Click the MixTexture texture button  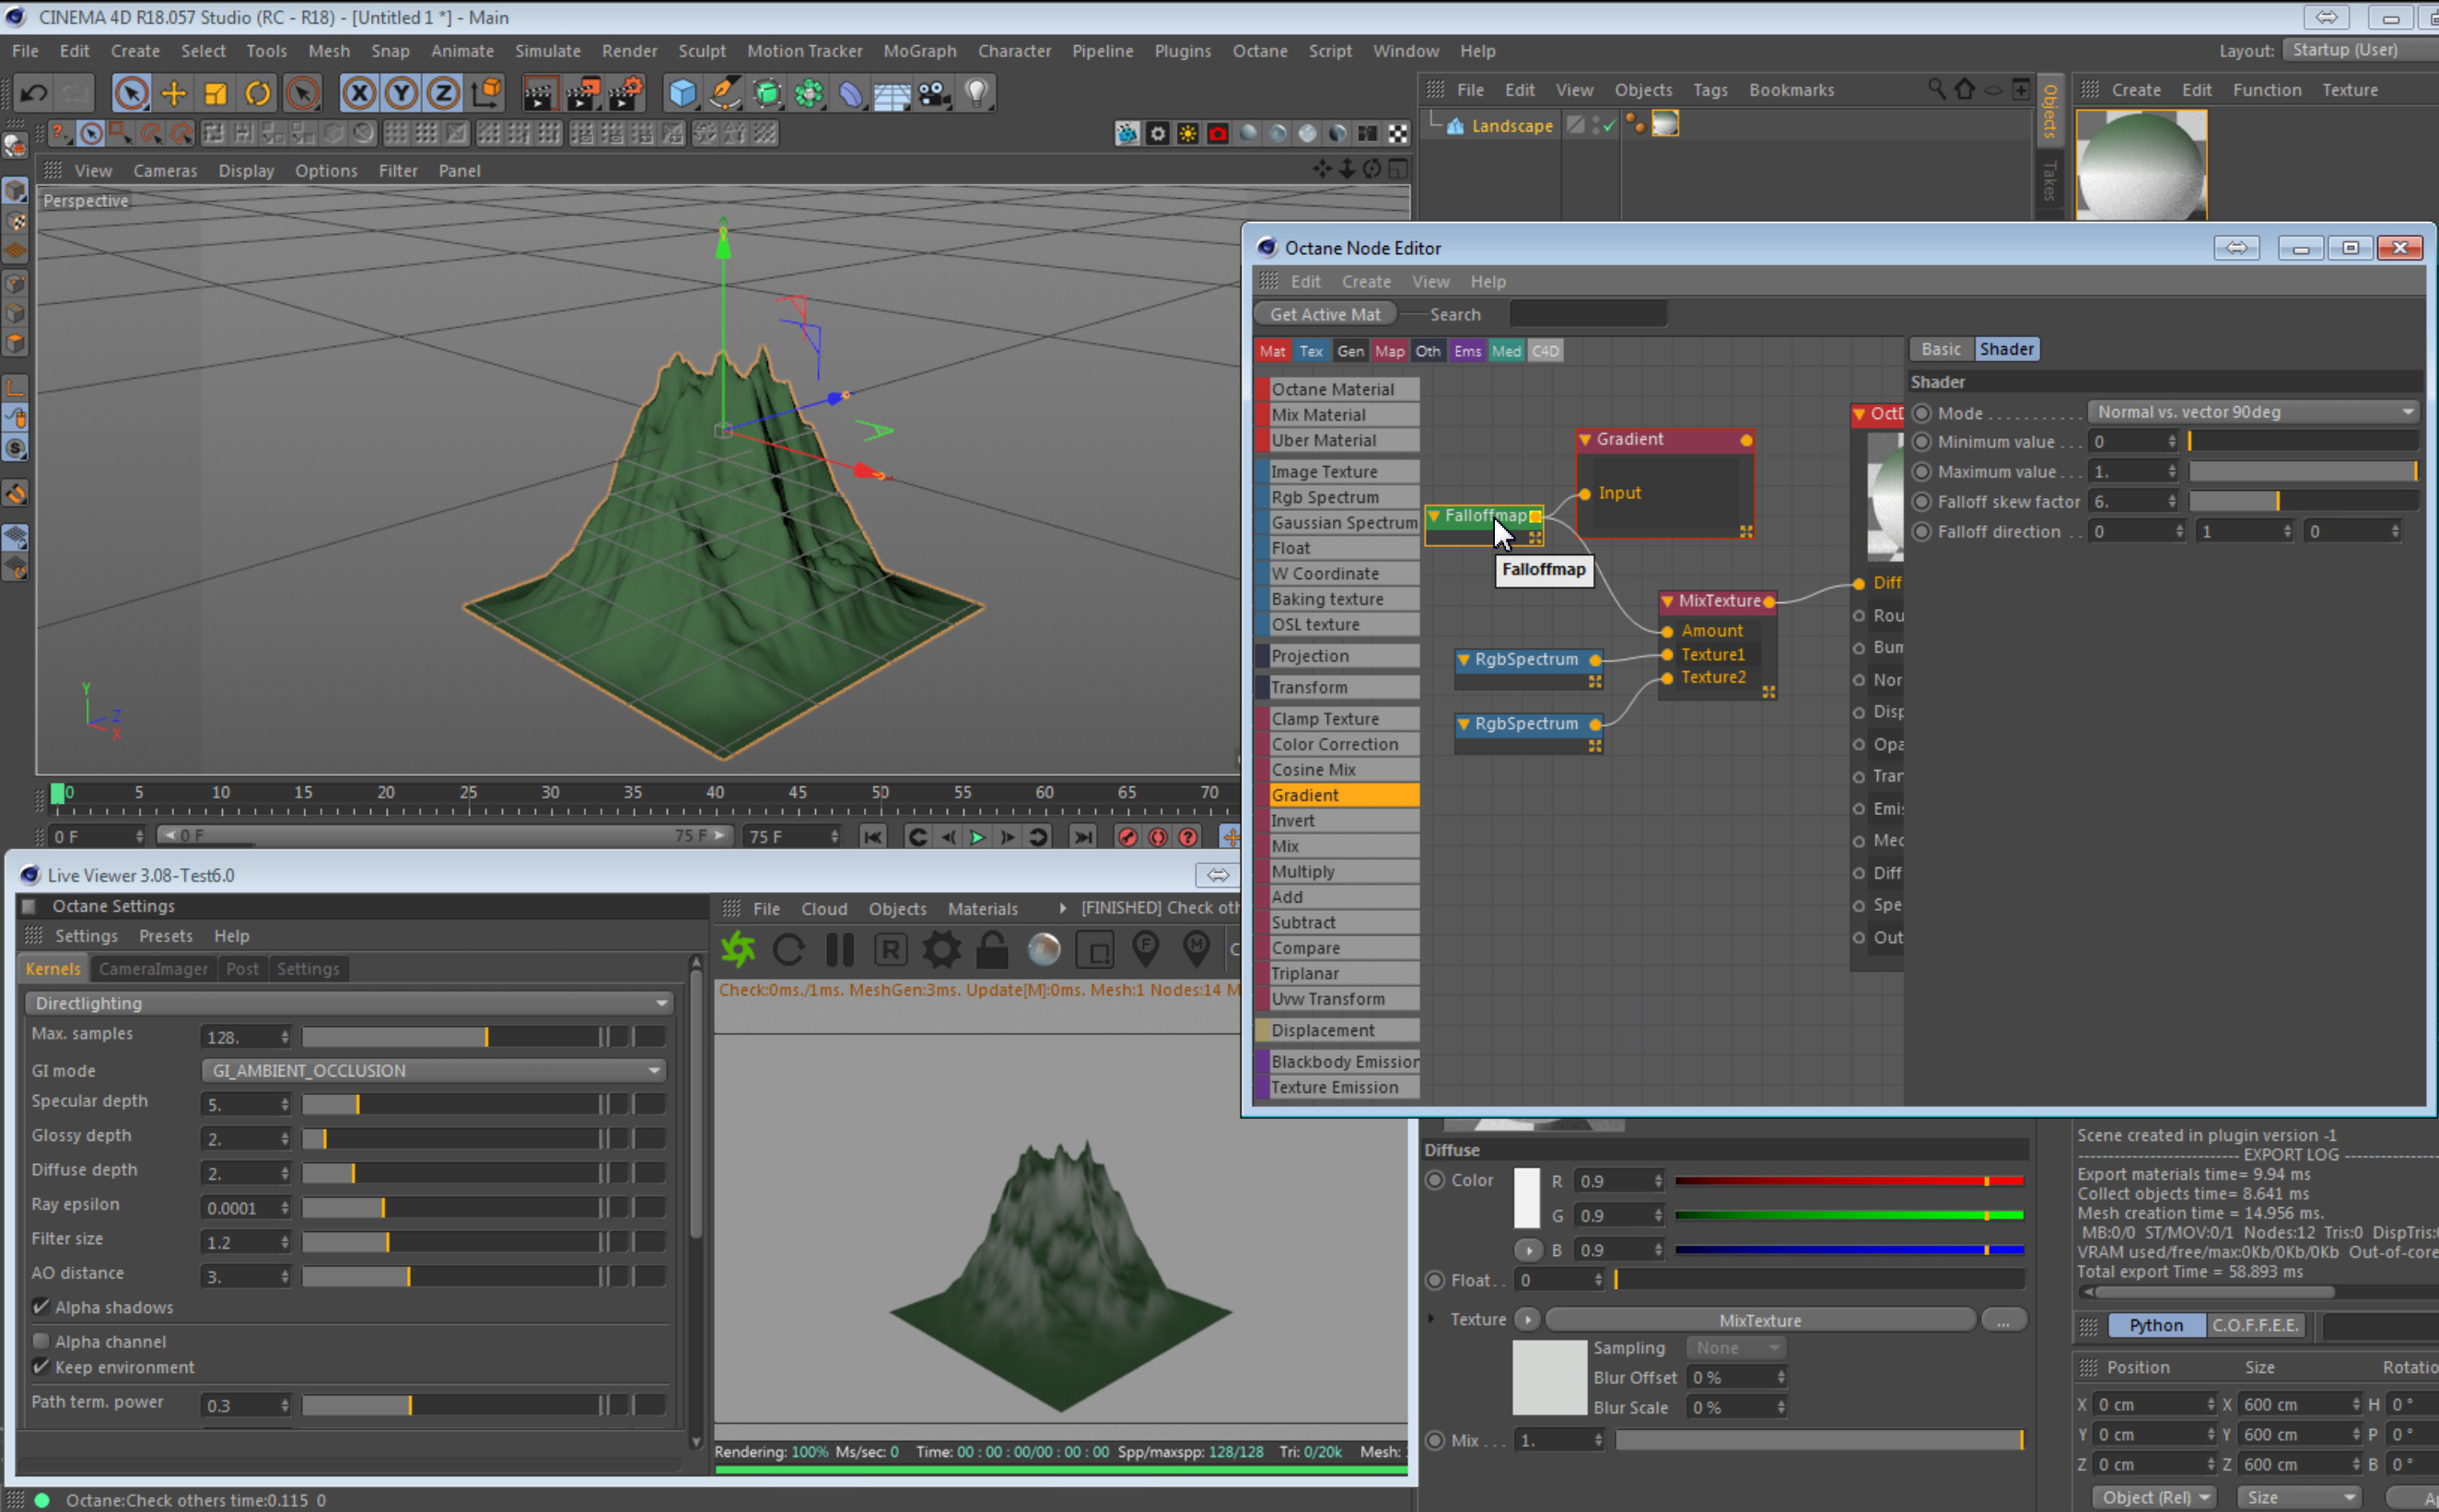[x=1759, y=1320]
